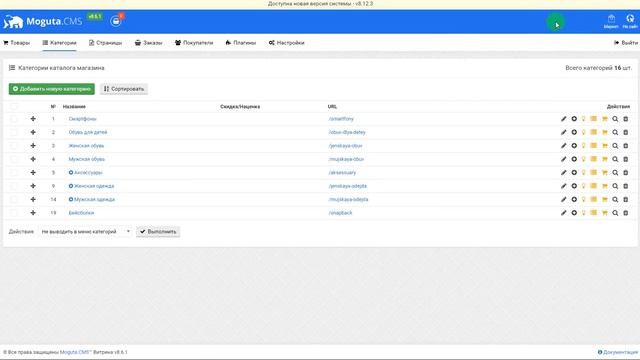The image size is (640, 360).
Task: Edit the Мужская обувь category pencil
Action: (x=563, y=159)
